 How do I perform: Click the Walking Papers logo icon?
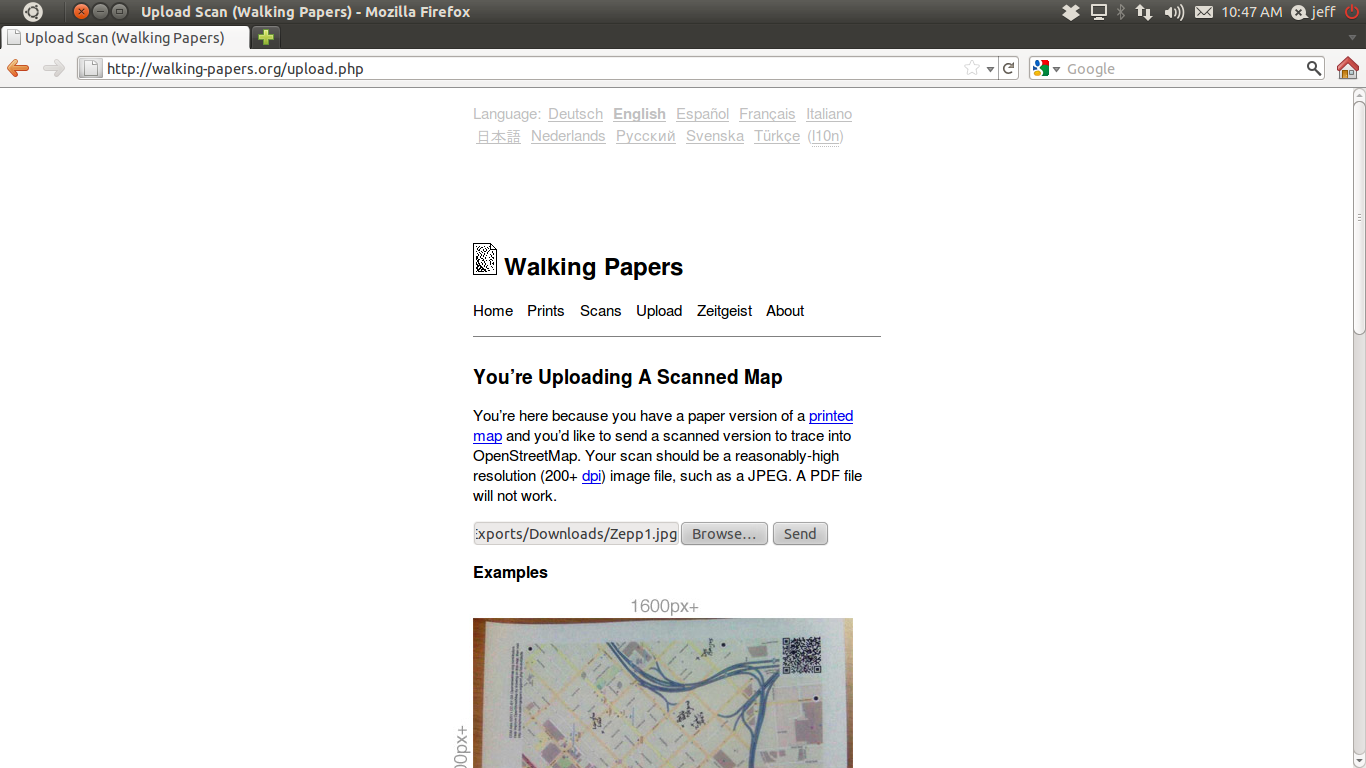485,259
